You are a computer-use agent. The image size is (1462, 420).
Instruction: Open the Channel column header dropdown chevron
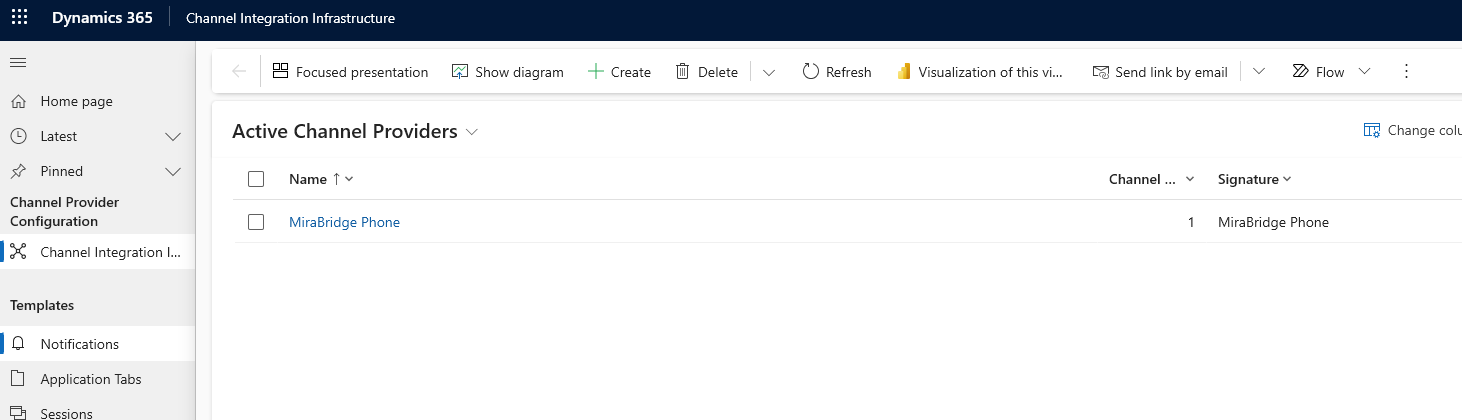click(x=1190, y=179)
